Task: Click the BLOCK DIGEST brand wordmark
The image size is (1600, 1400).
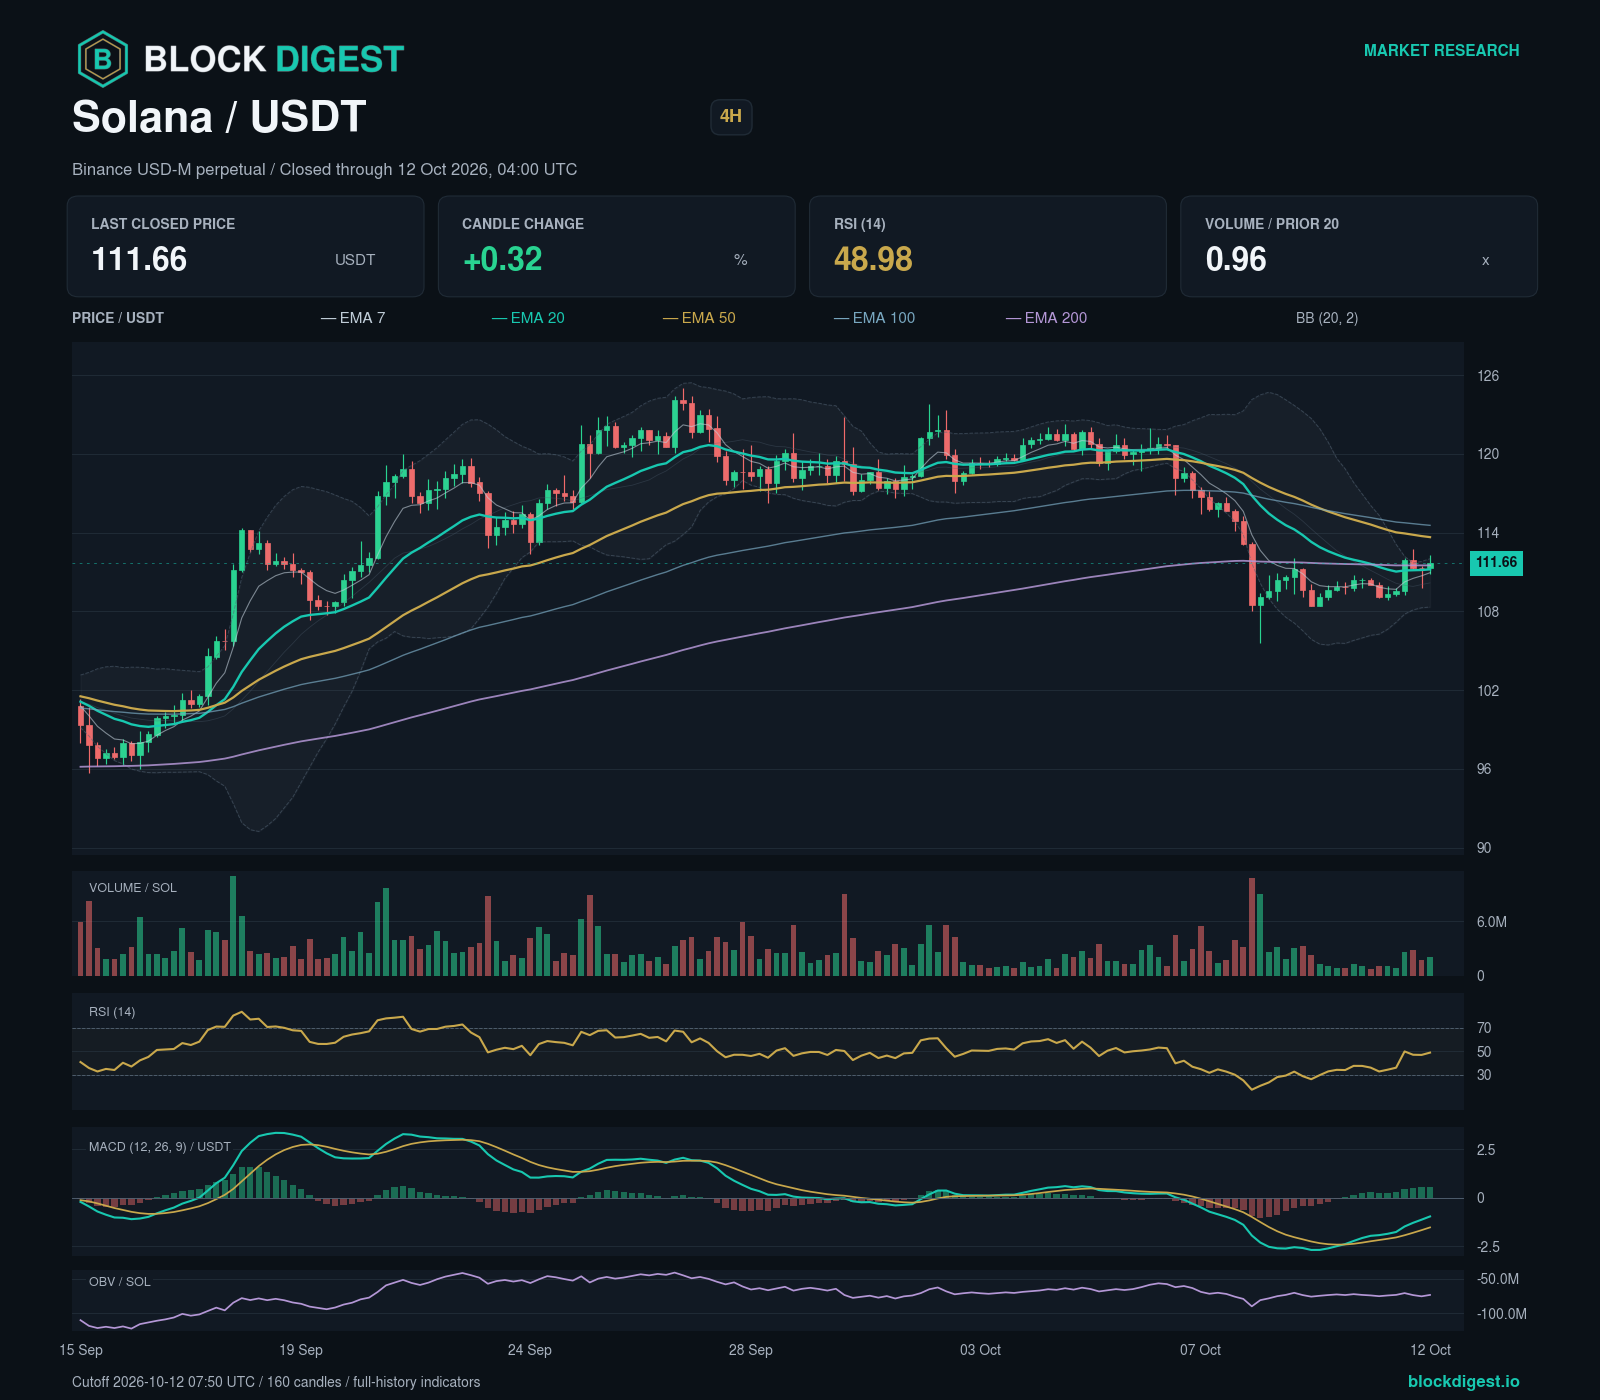Action: click(274, 59)
